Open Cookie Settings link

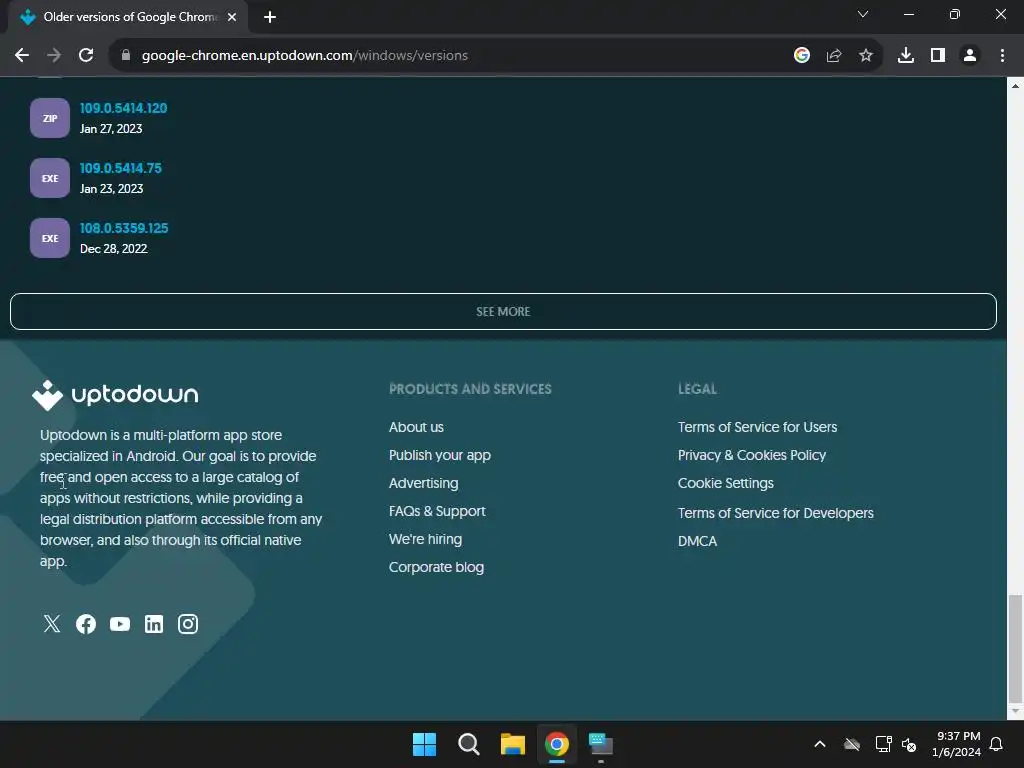[726, 483]
